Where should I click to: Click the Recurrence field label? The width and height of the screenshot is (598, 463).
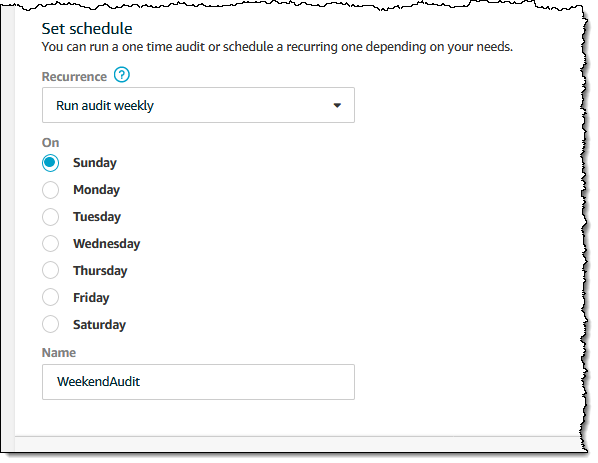[74, 76]
